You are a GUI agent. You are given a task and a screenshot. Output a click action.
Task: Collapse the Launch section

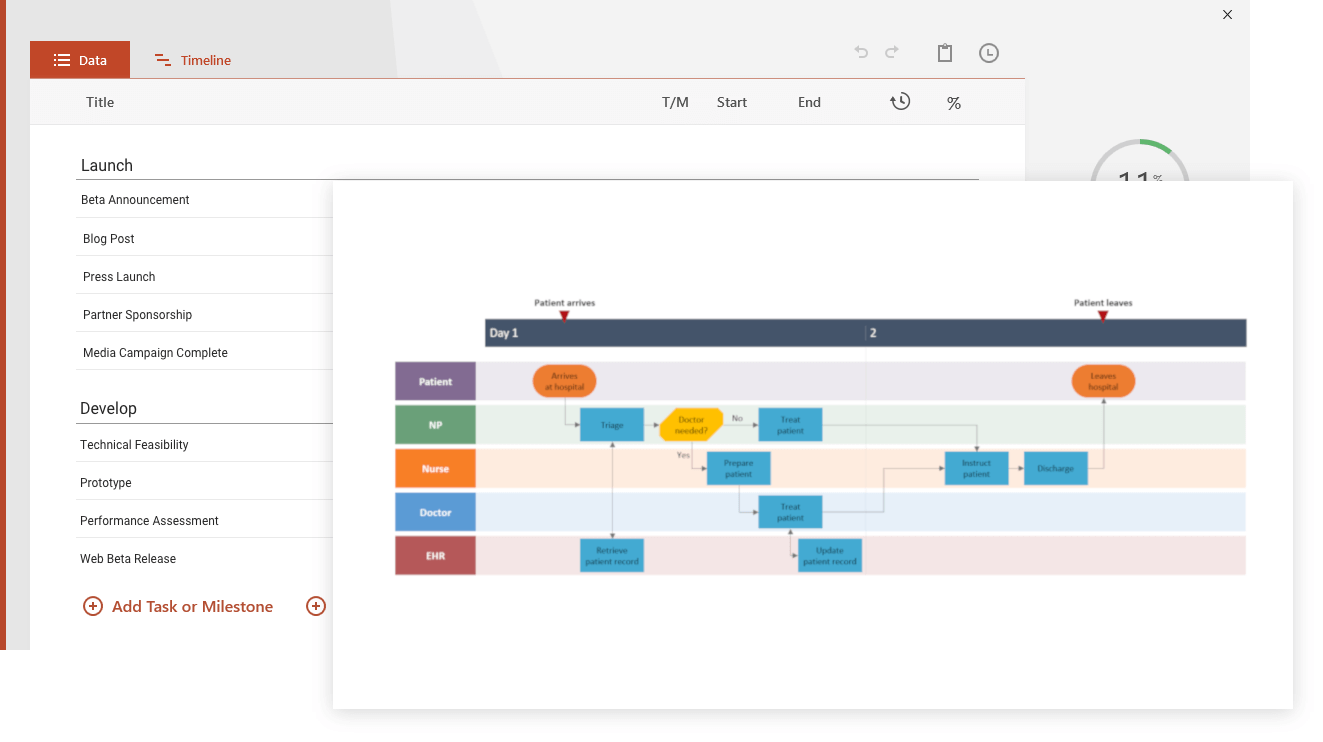click(106, 165)
